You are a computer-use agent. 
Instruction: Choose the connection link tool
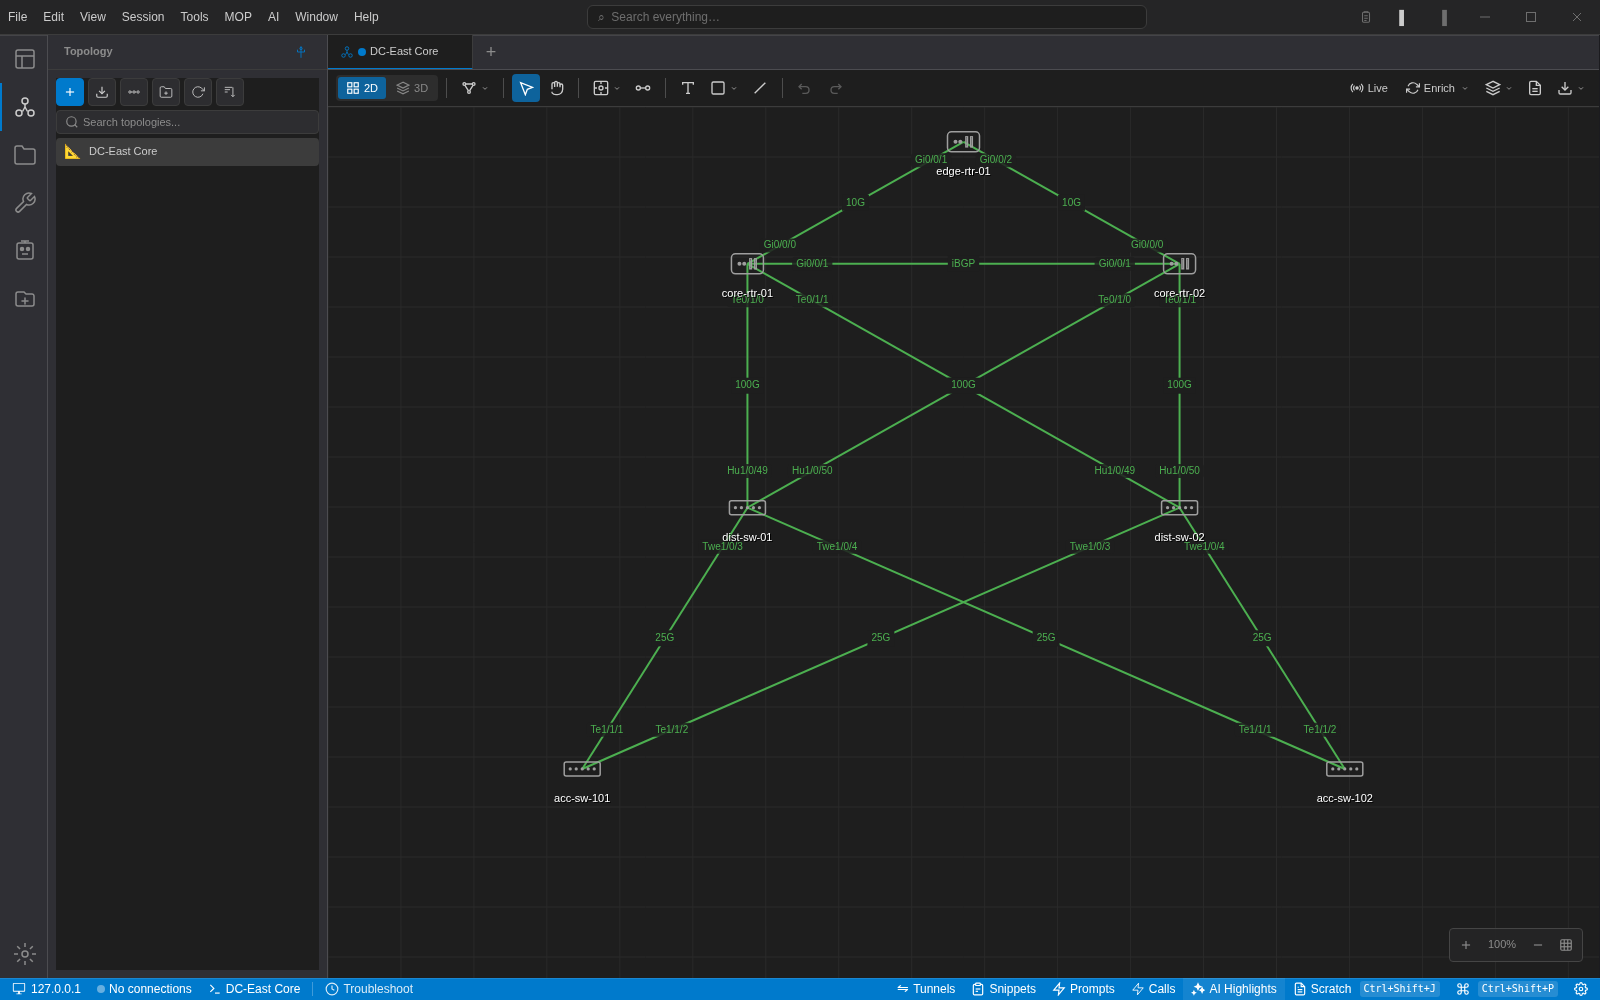coord(643,88)
